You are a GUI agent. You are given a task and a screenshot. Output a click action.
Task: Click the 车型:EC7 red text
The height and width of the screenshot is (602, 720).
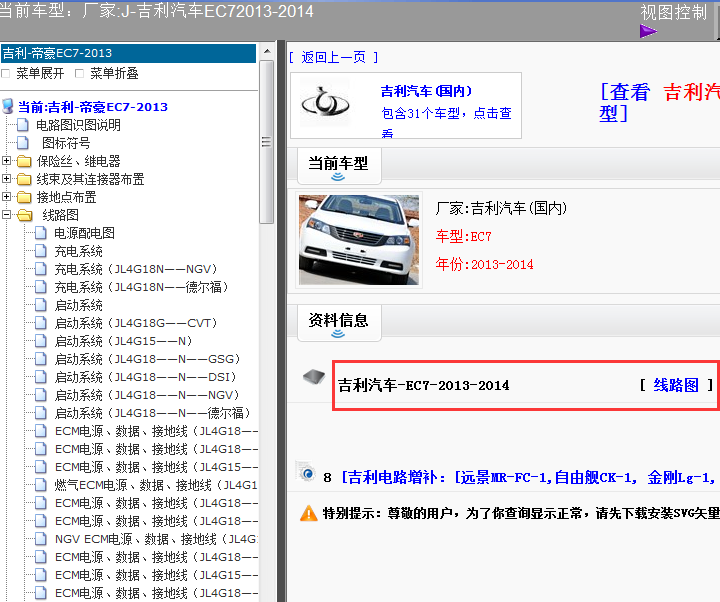pos(463,236)
